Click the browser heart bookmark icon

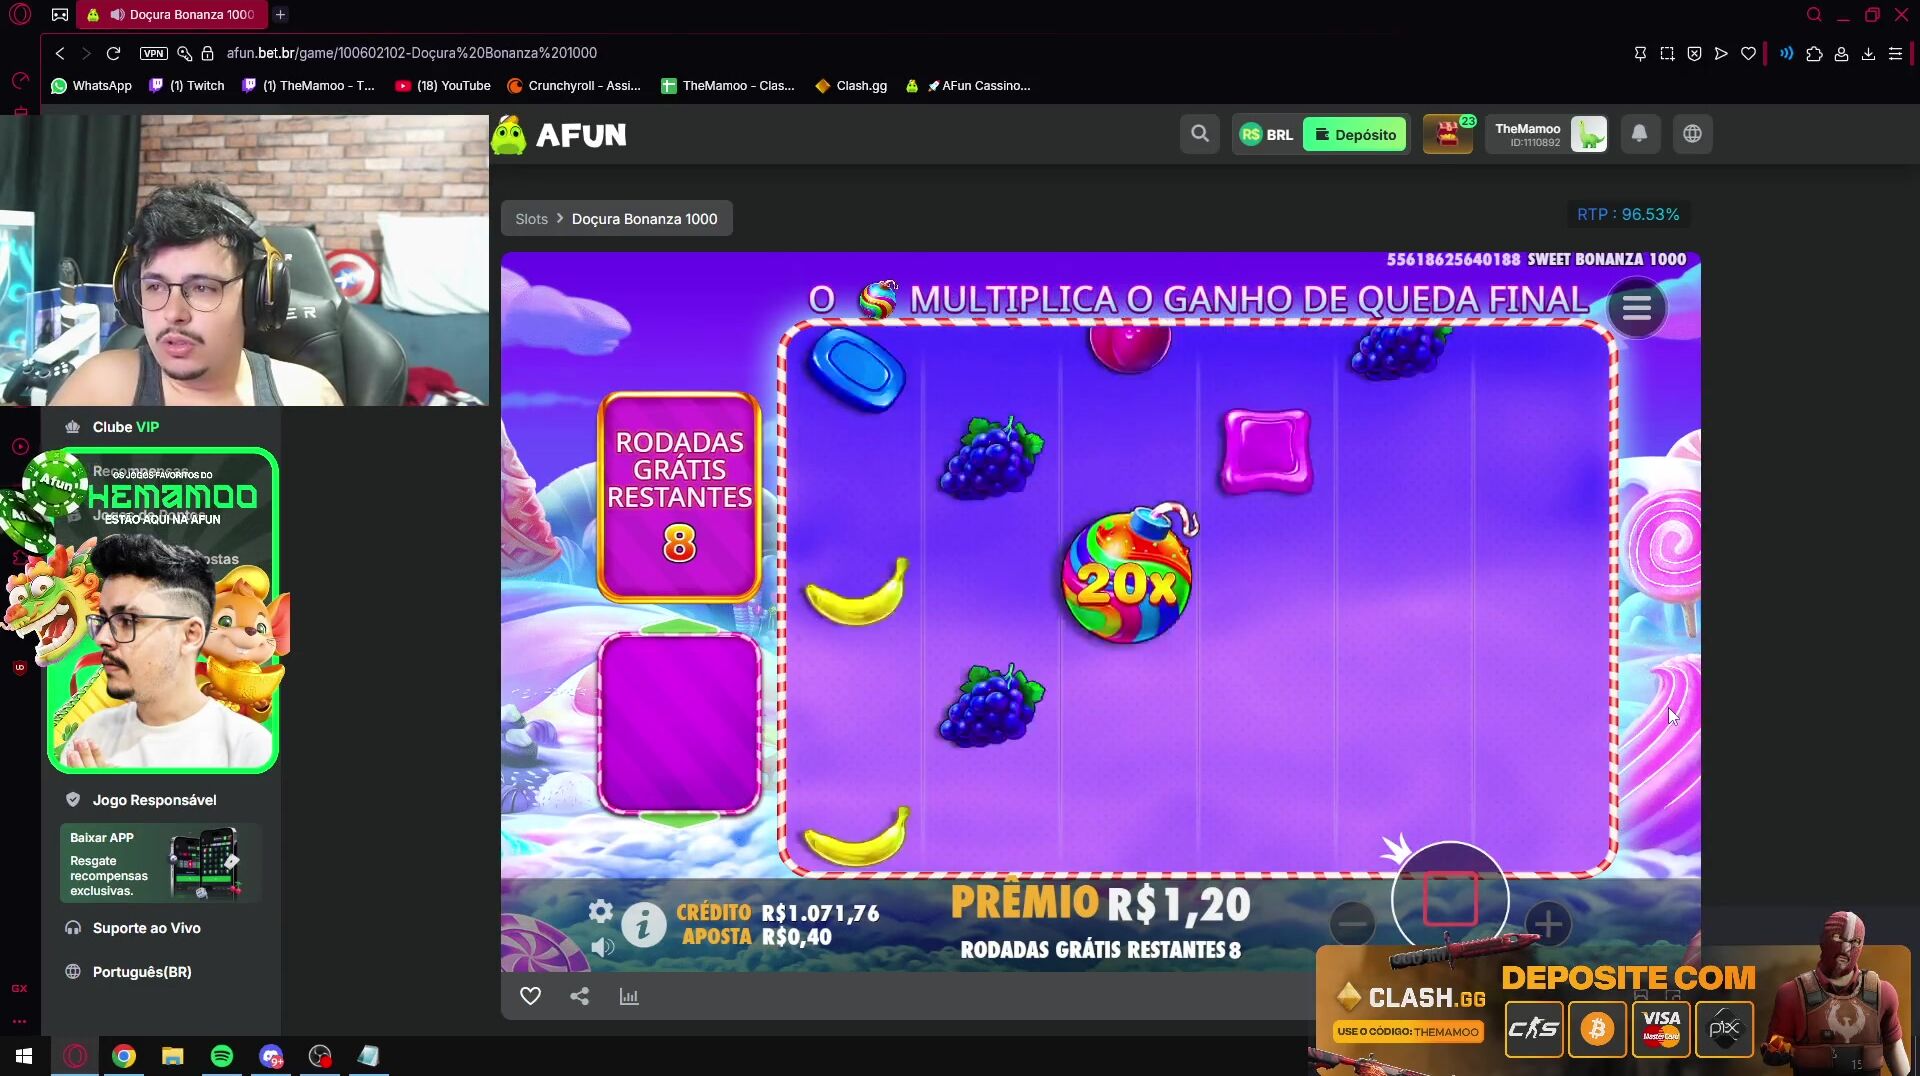1748,54
